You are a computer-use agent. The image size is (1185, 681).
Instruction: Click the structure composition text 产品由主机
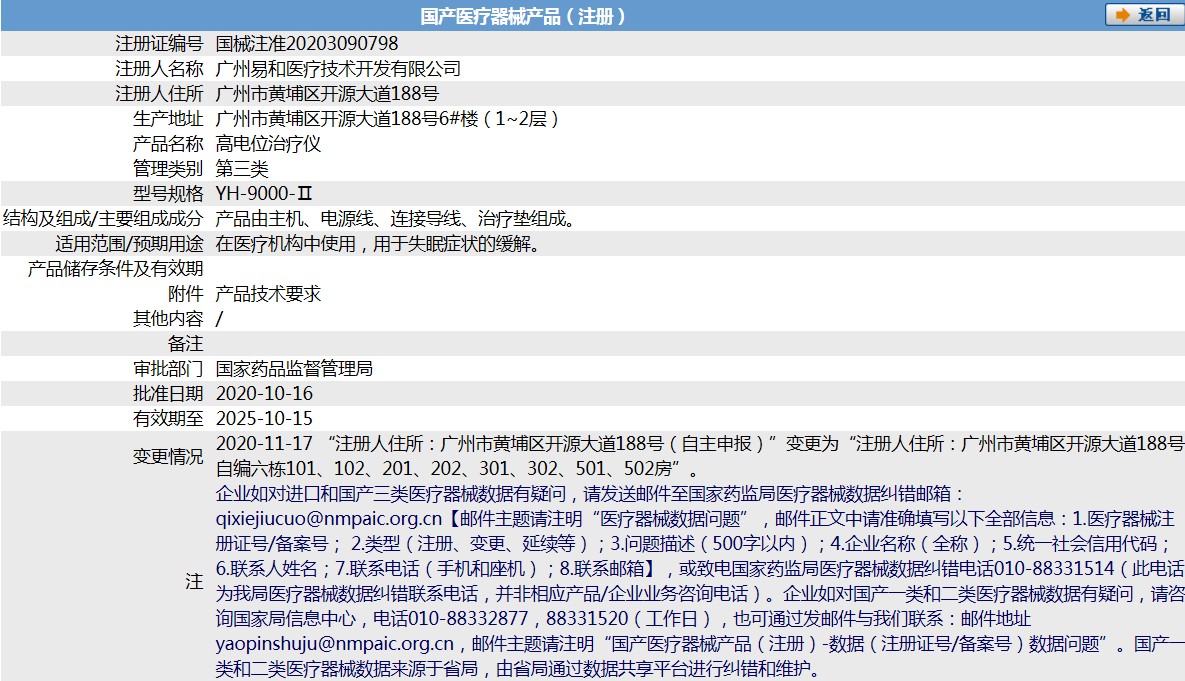(259, 218)
